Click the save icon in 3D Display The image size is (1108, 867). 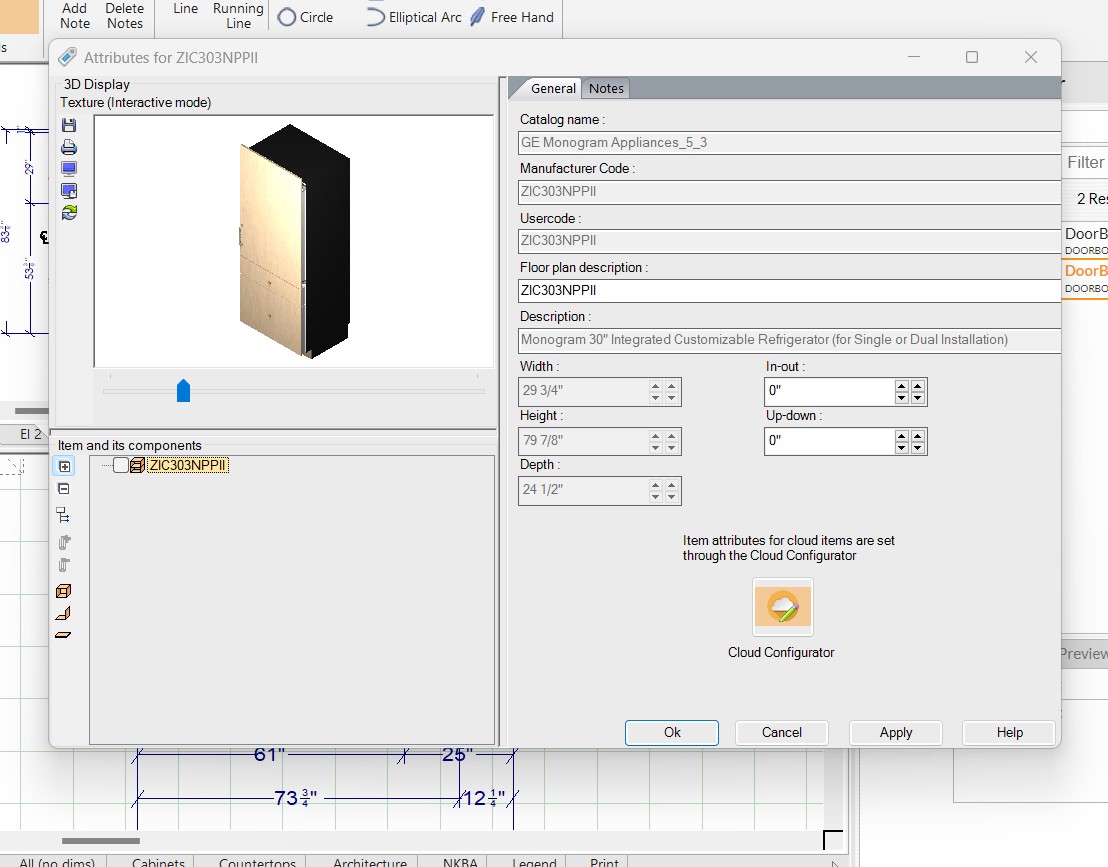pos(69,125)
